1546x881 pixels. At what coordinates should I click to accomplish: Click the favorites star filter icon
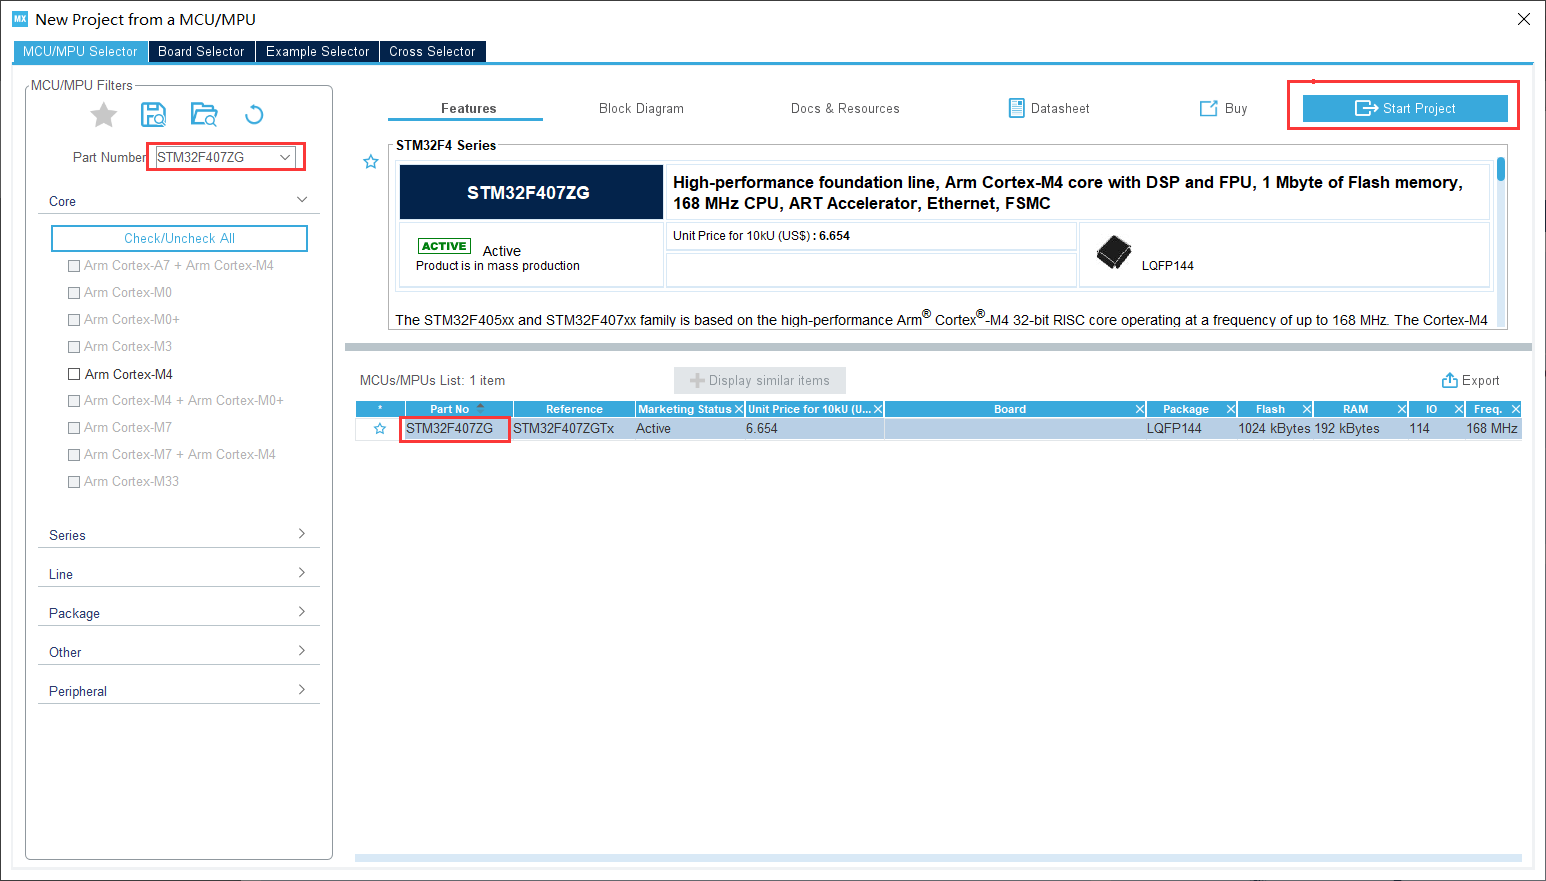tap(104, 115)
